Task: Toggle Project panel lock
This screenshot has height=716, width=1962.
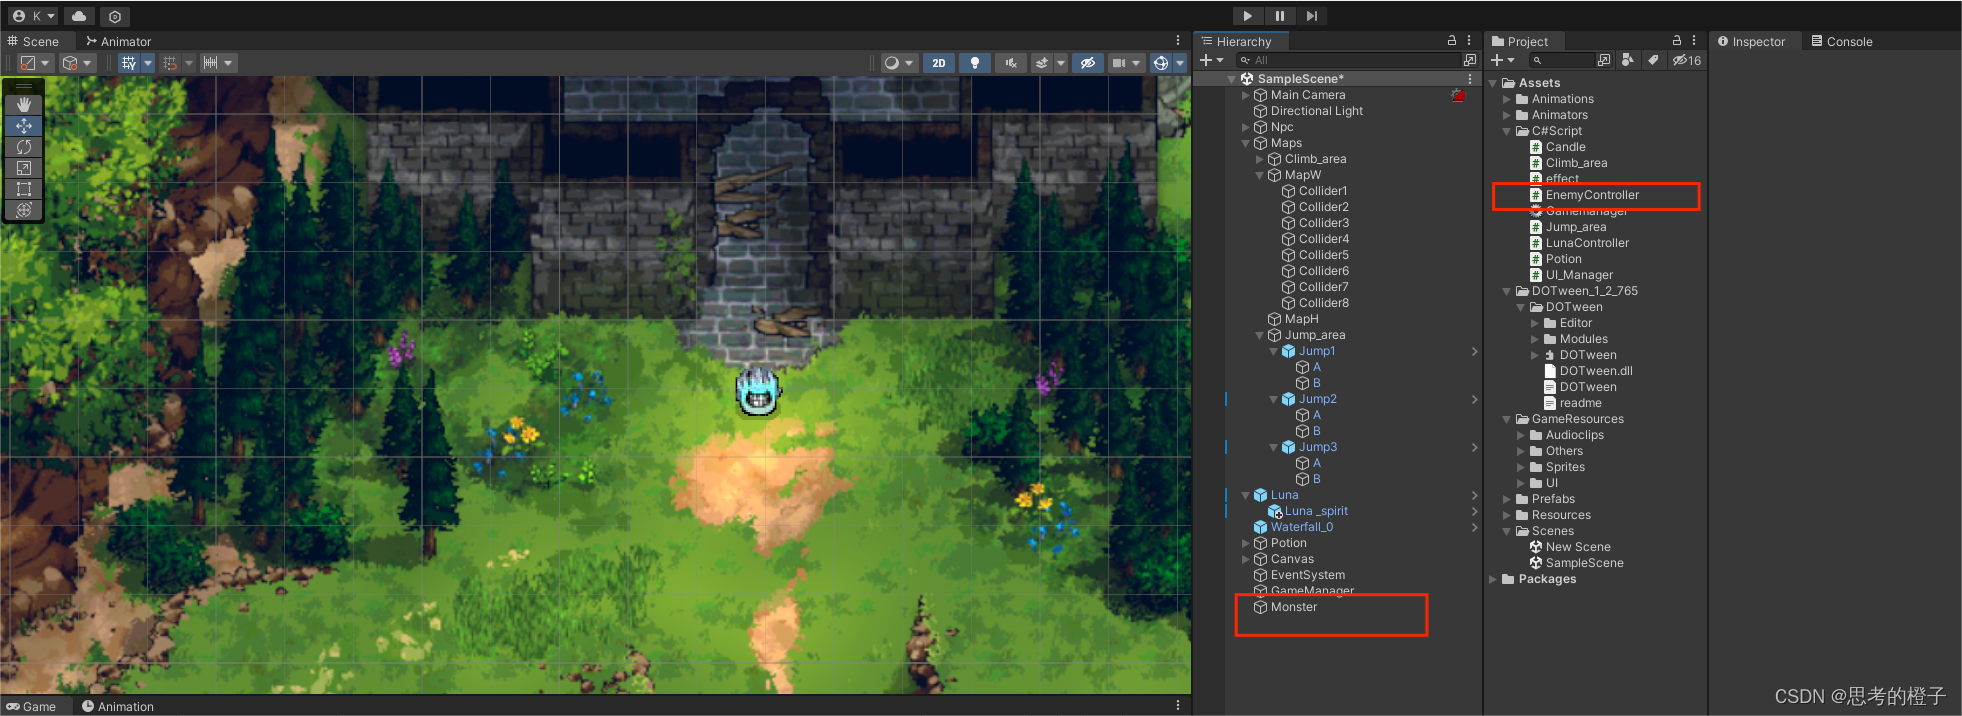Action: (1677, 41)
